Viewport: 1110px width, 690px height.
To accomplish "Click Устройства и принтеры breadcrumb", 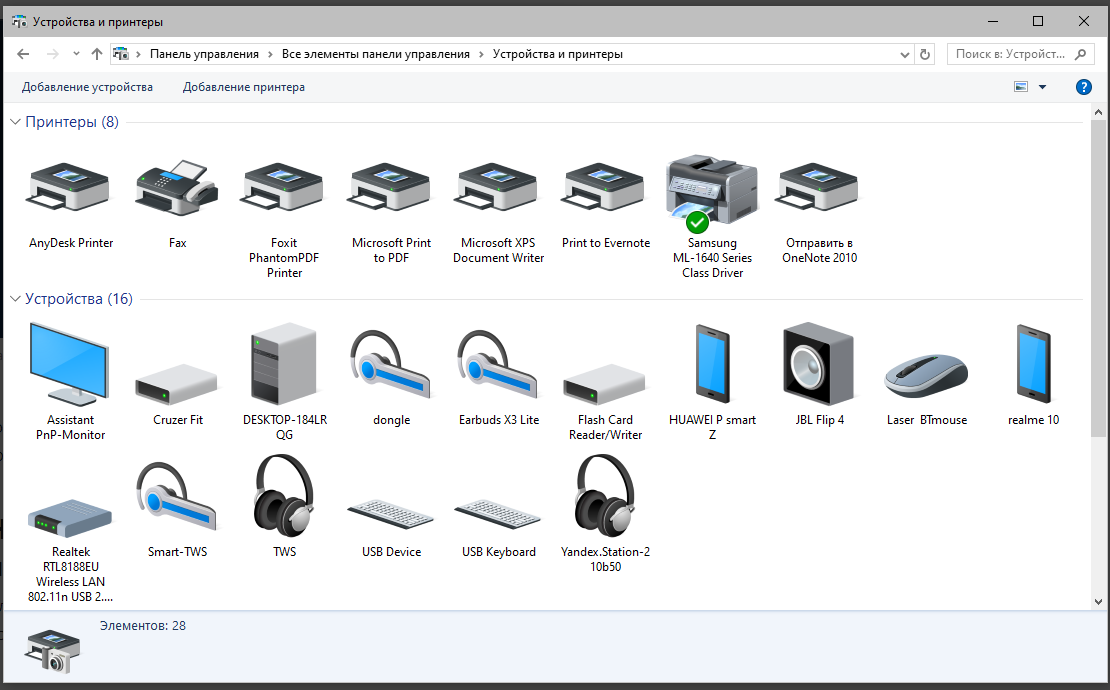I will pyautogui.click(x=558, y=54).
